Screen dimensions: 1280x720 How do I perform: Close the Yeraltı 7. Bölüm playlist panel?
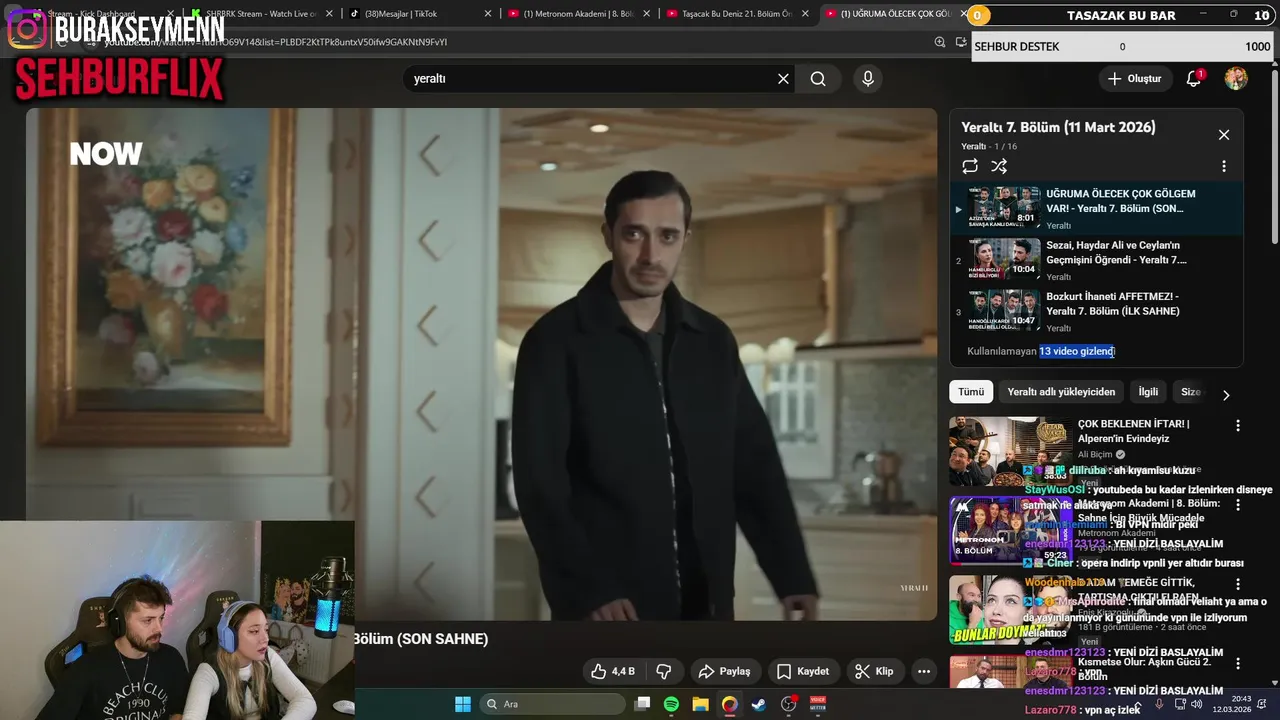pos(1223,135)
